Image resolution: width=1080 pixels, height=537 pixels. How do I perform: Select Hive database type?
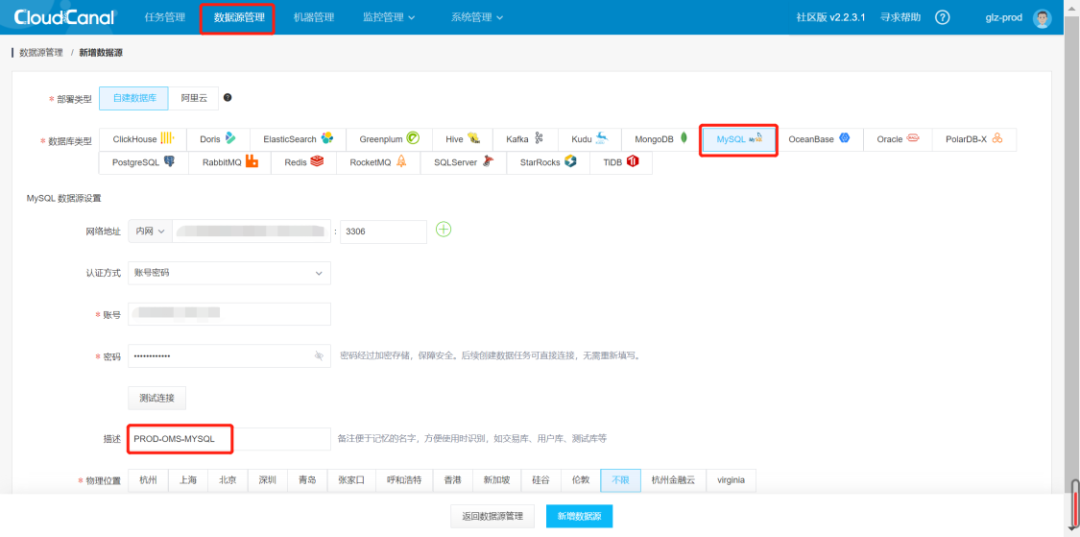coord(462,139)
